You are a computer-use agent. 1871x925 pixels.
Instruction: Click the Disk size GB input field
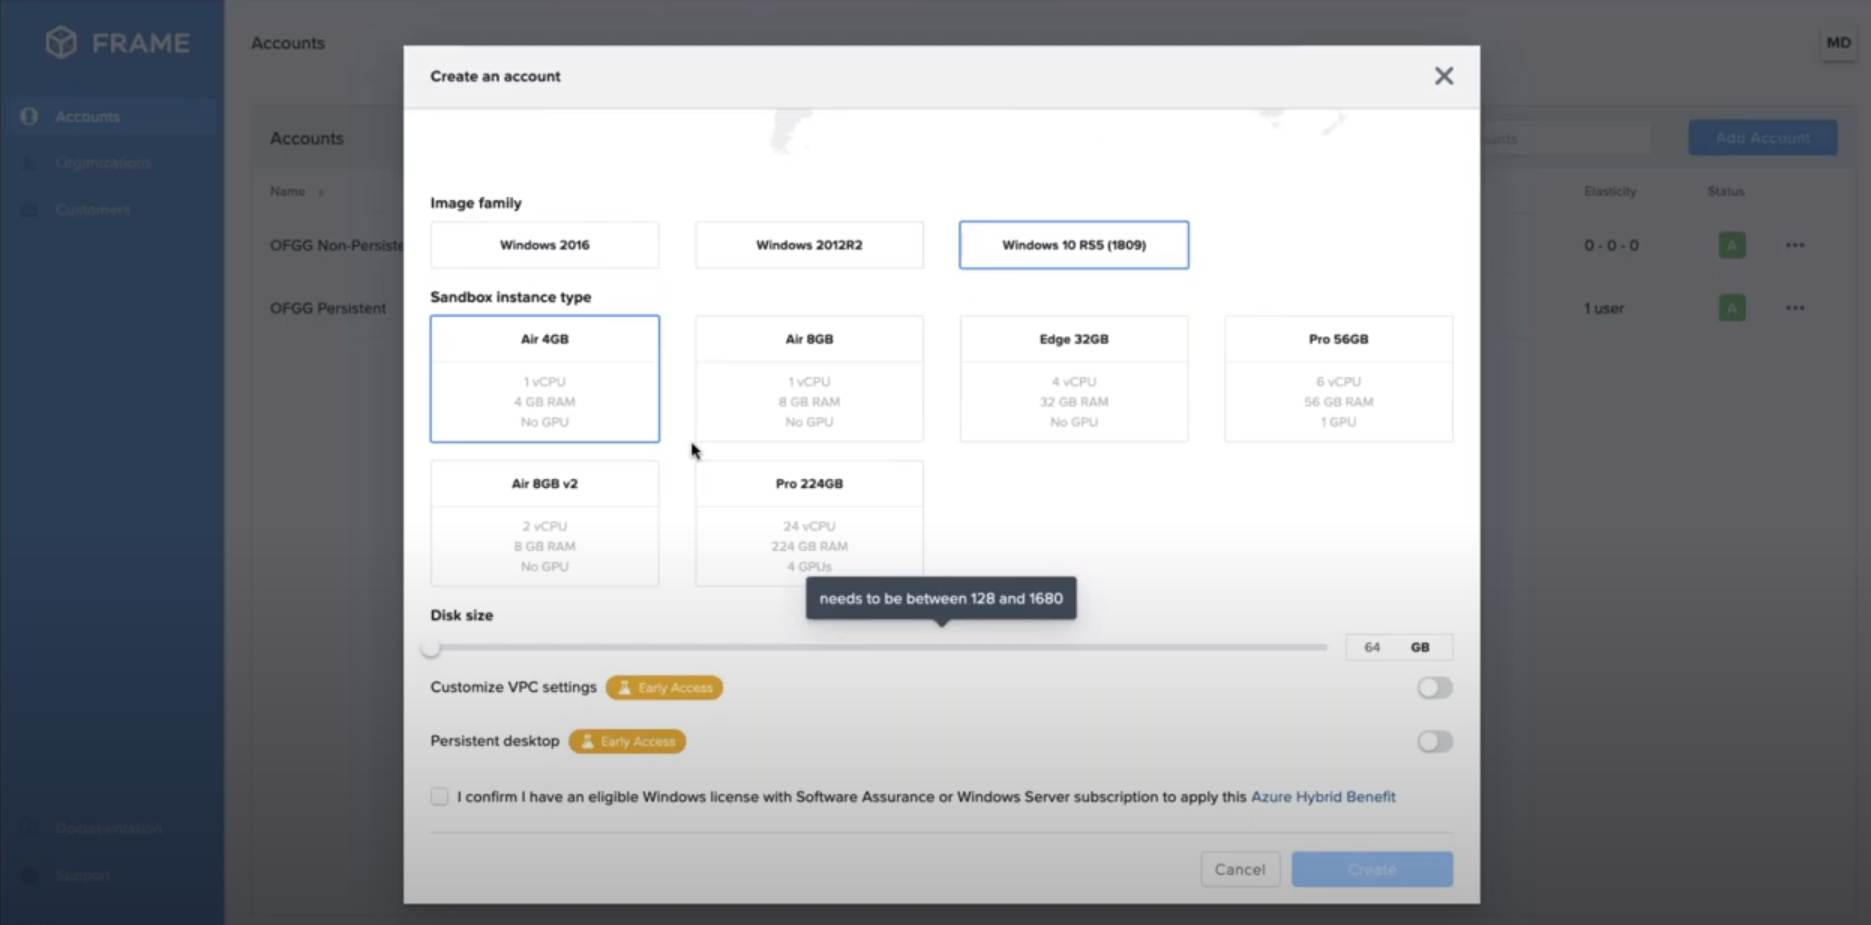click(1399, 648)
